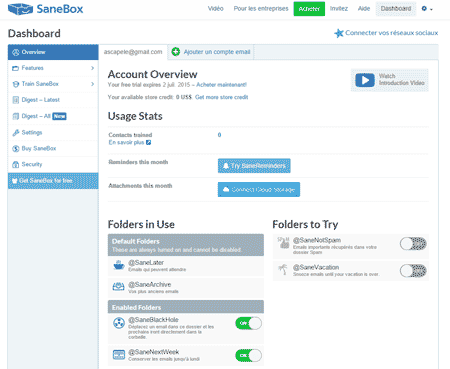Click the gift icon on Get SaneBox for free
Screen dimensions: 450x369
pos(14,181)
